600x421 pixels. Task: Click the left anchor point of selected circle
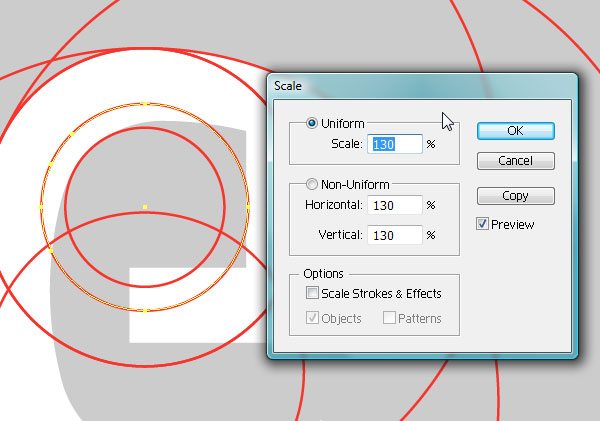41,207
